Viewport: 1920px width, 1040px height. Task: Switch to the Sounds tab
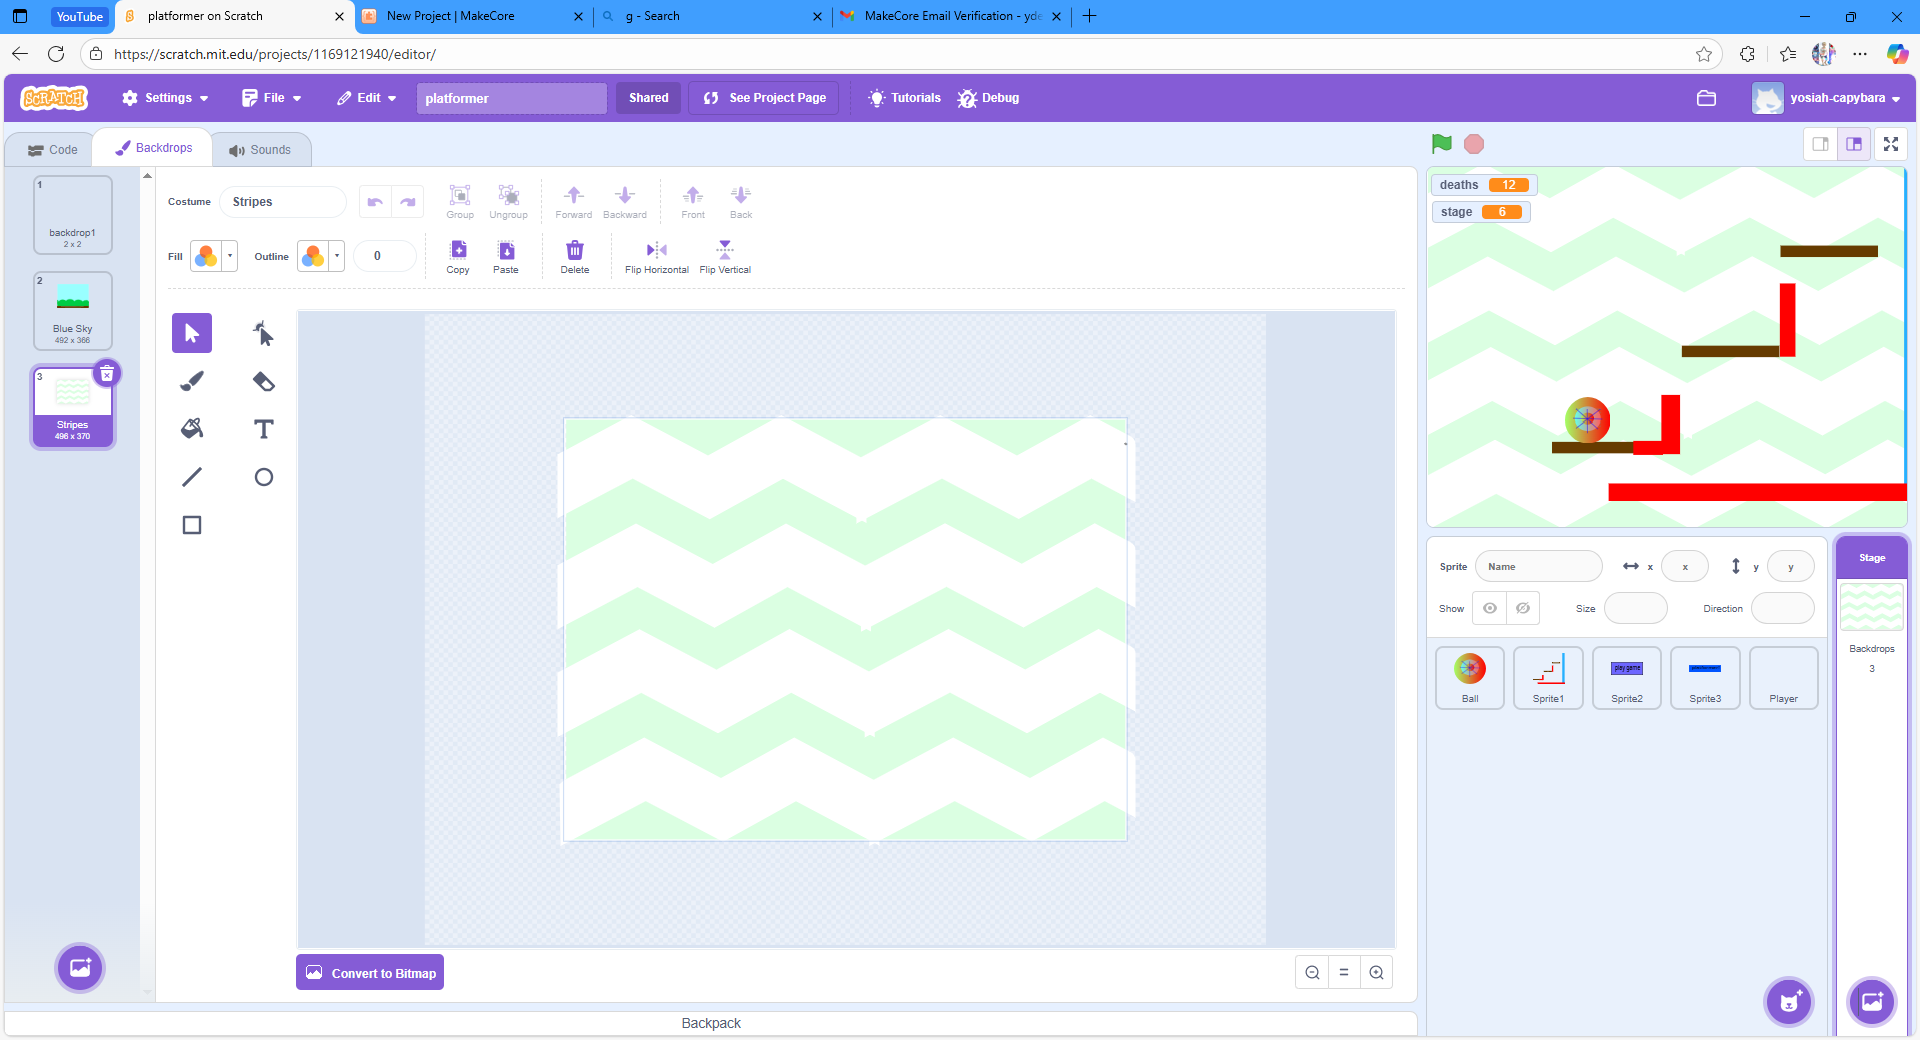point(260,150)
